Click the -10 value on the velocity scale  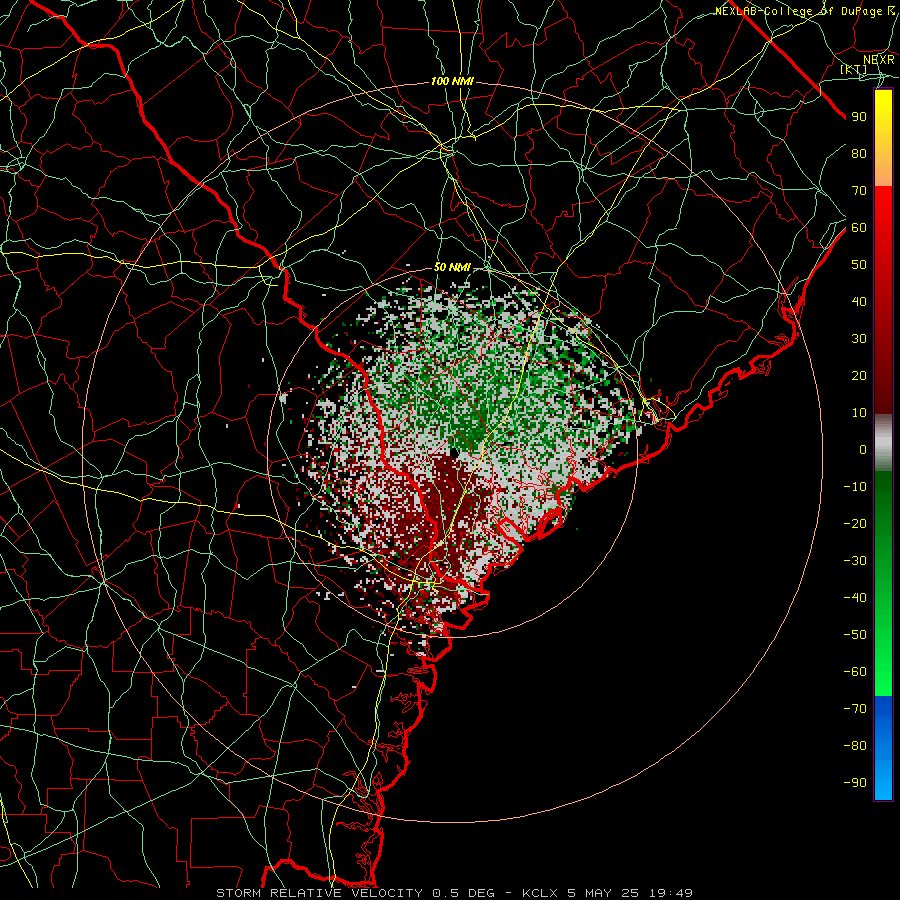point(855,487)
